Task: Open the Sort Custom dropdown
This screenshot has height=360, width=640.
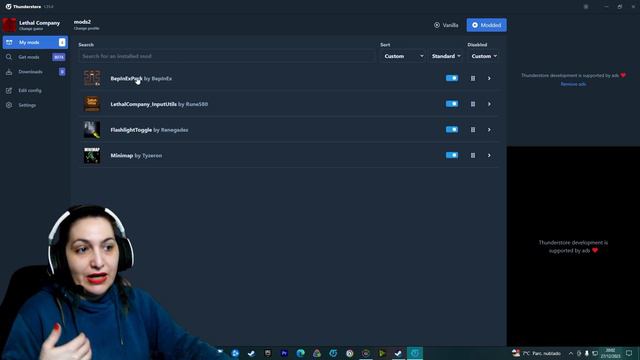Action: [403, 56]
